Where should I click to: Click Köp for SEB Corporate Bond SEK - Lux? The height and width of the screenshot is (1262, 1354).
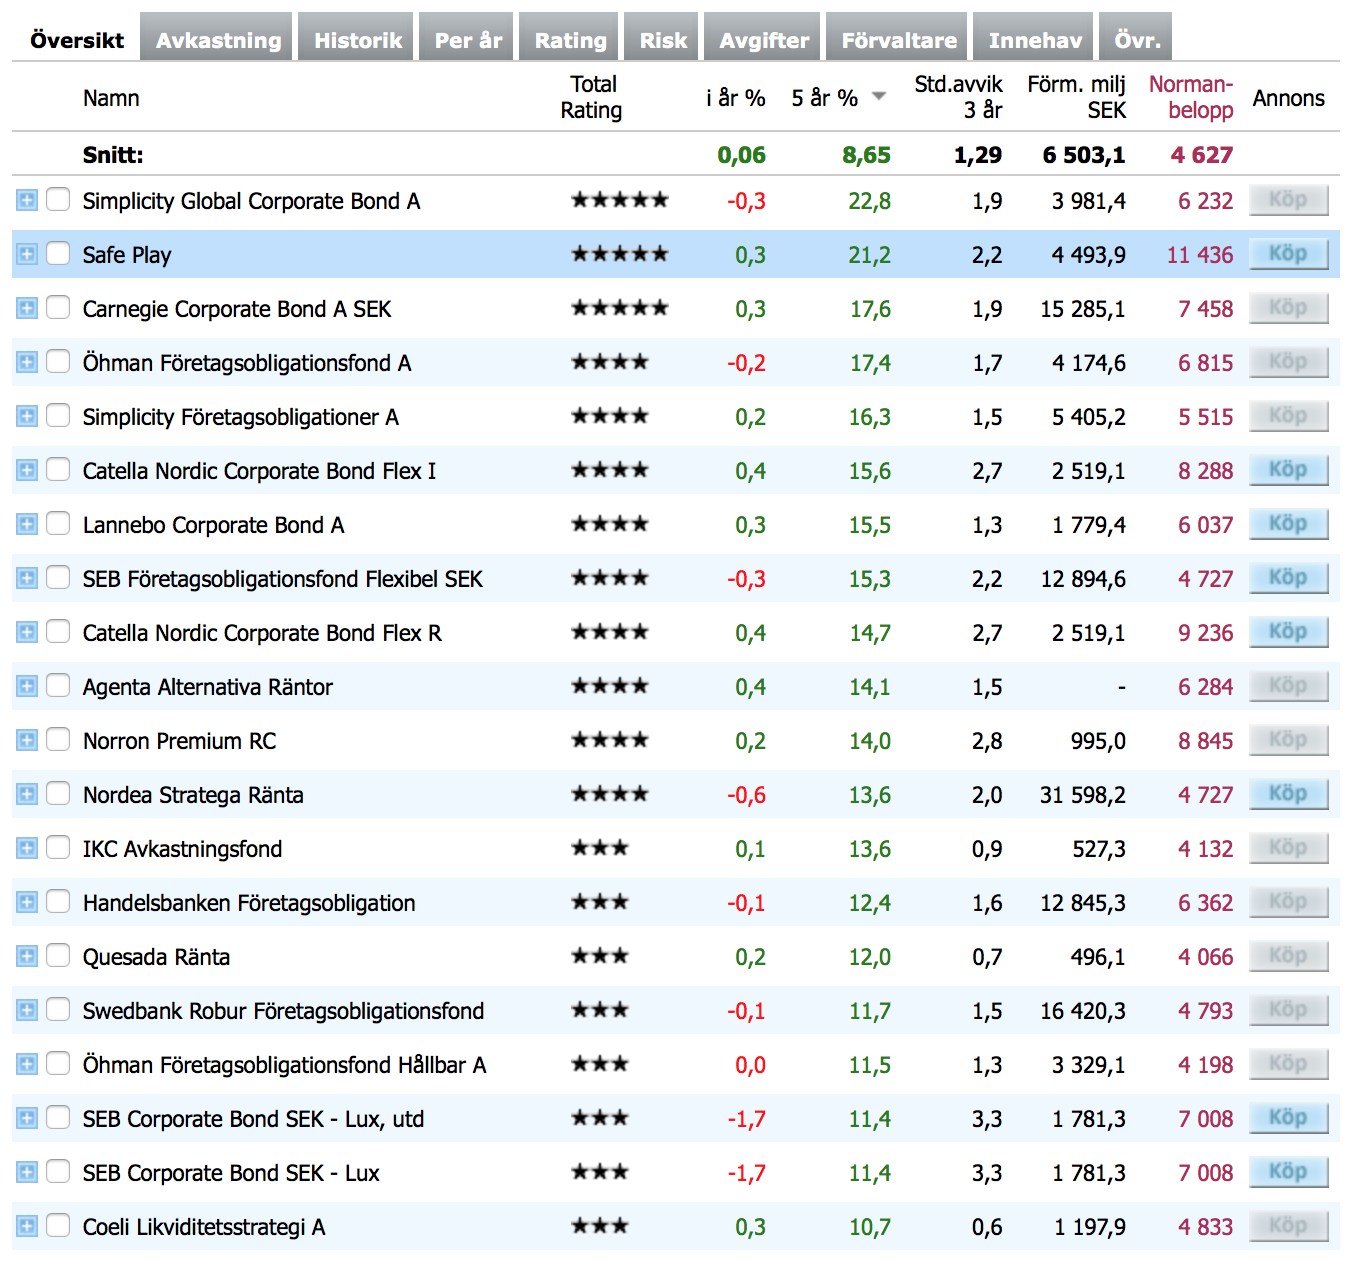pyautogui.click(x=1288, y=1172)
